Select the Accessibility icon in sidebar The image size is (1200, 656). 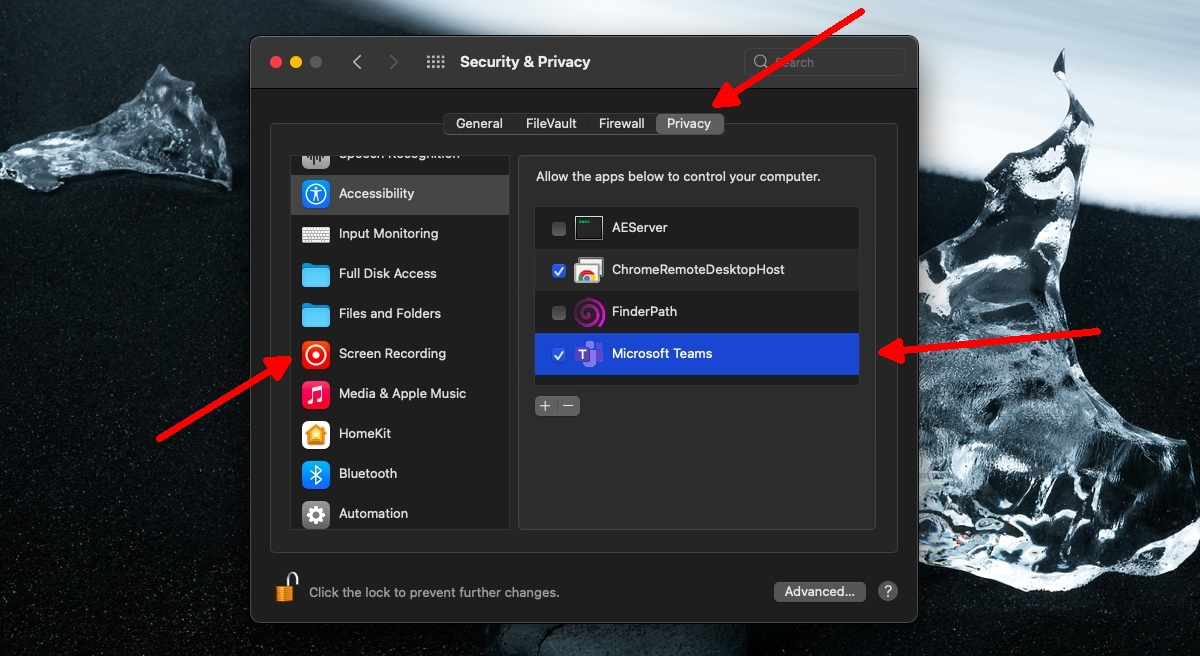click(x=316, y=194)
